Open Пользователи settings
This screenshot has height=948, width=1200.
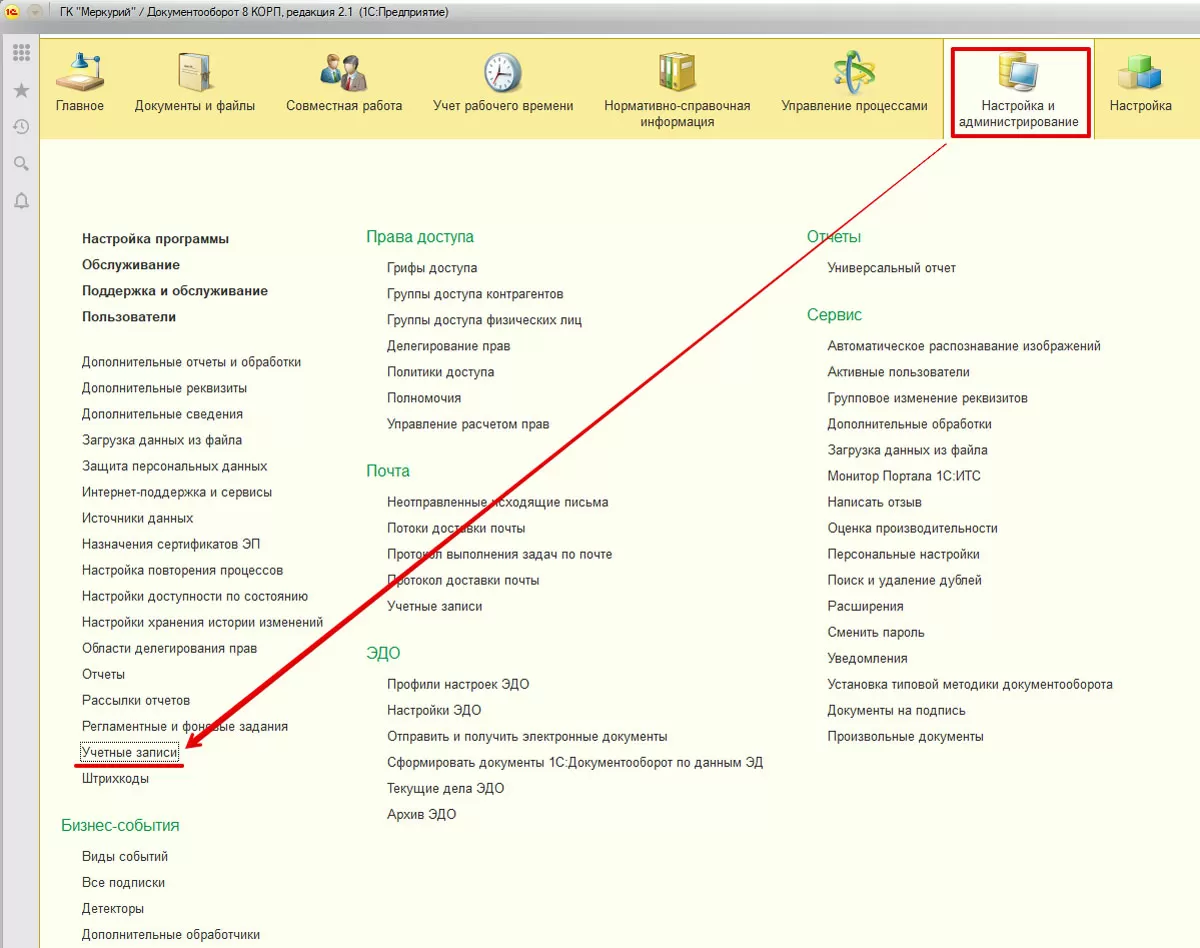coord(129,317)
